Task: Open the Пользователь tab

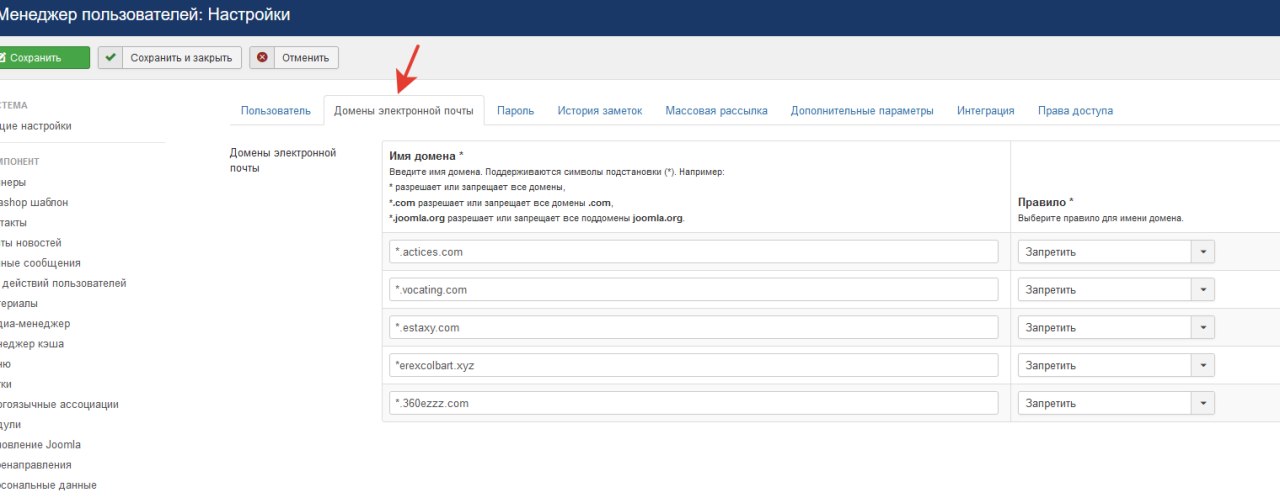Action: 276,111
